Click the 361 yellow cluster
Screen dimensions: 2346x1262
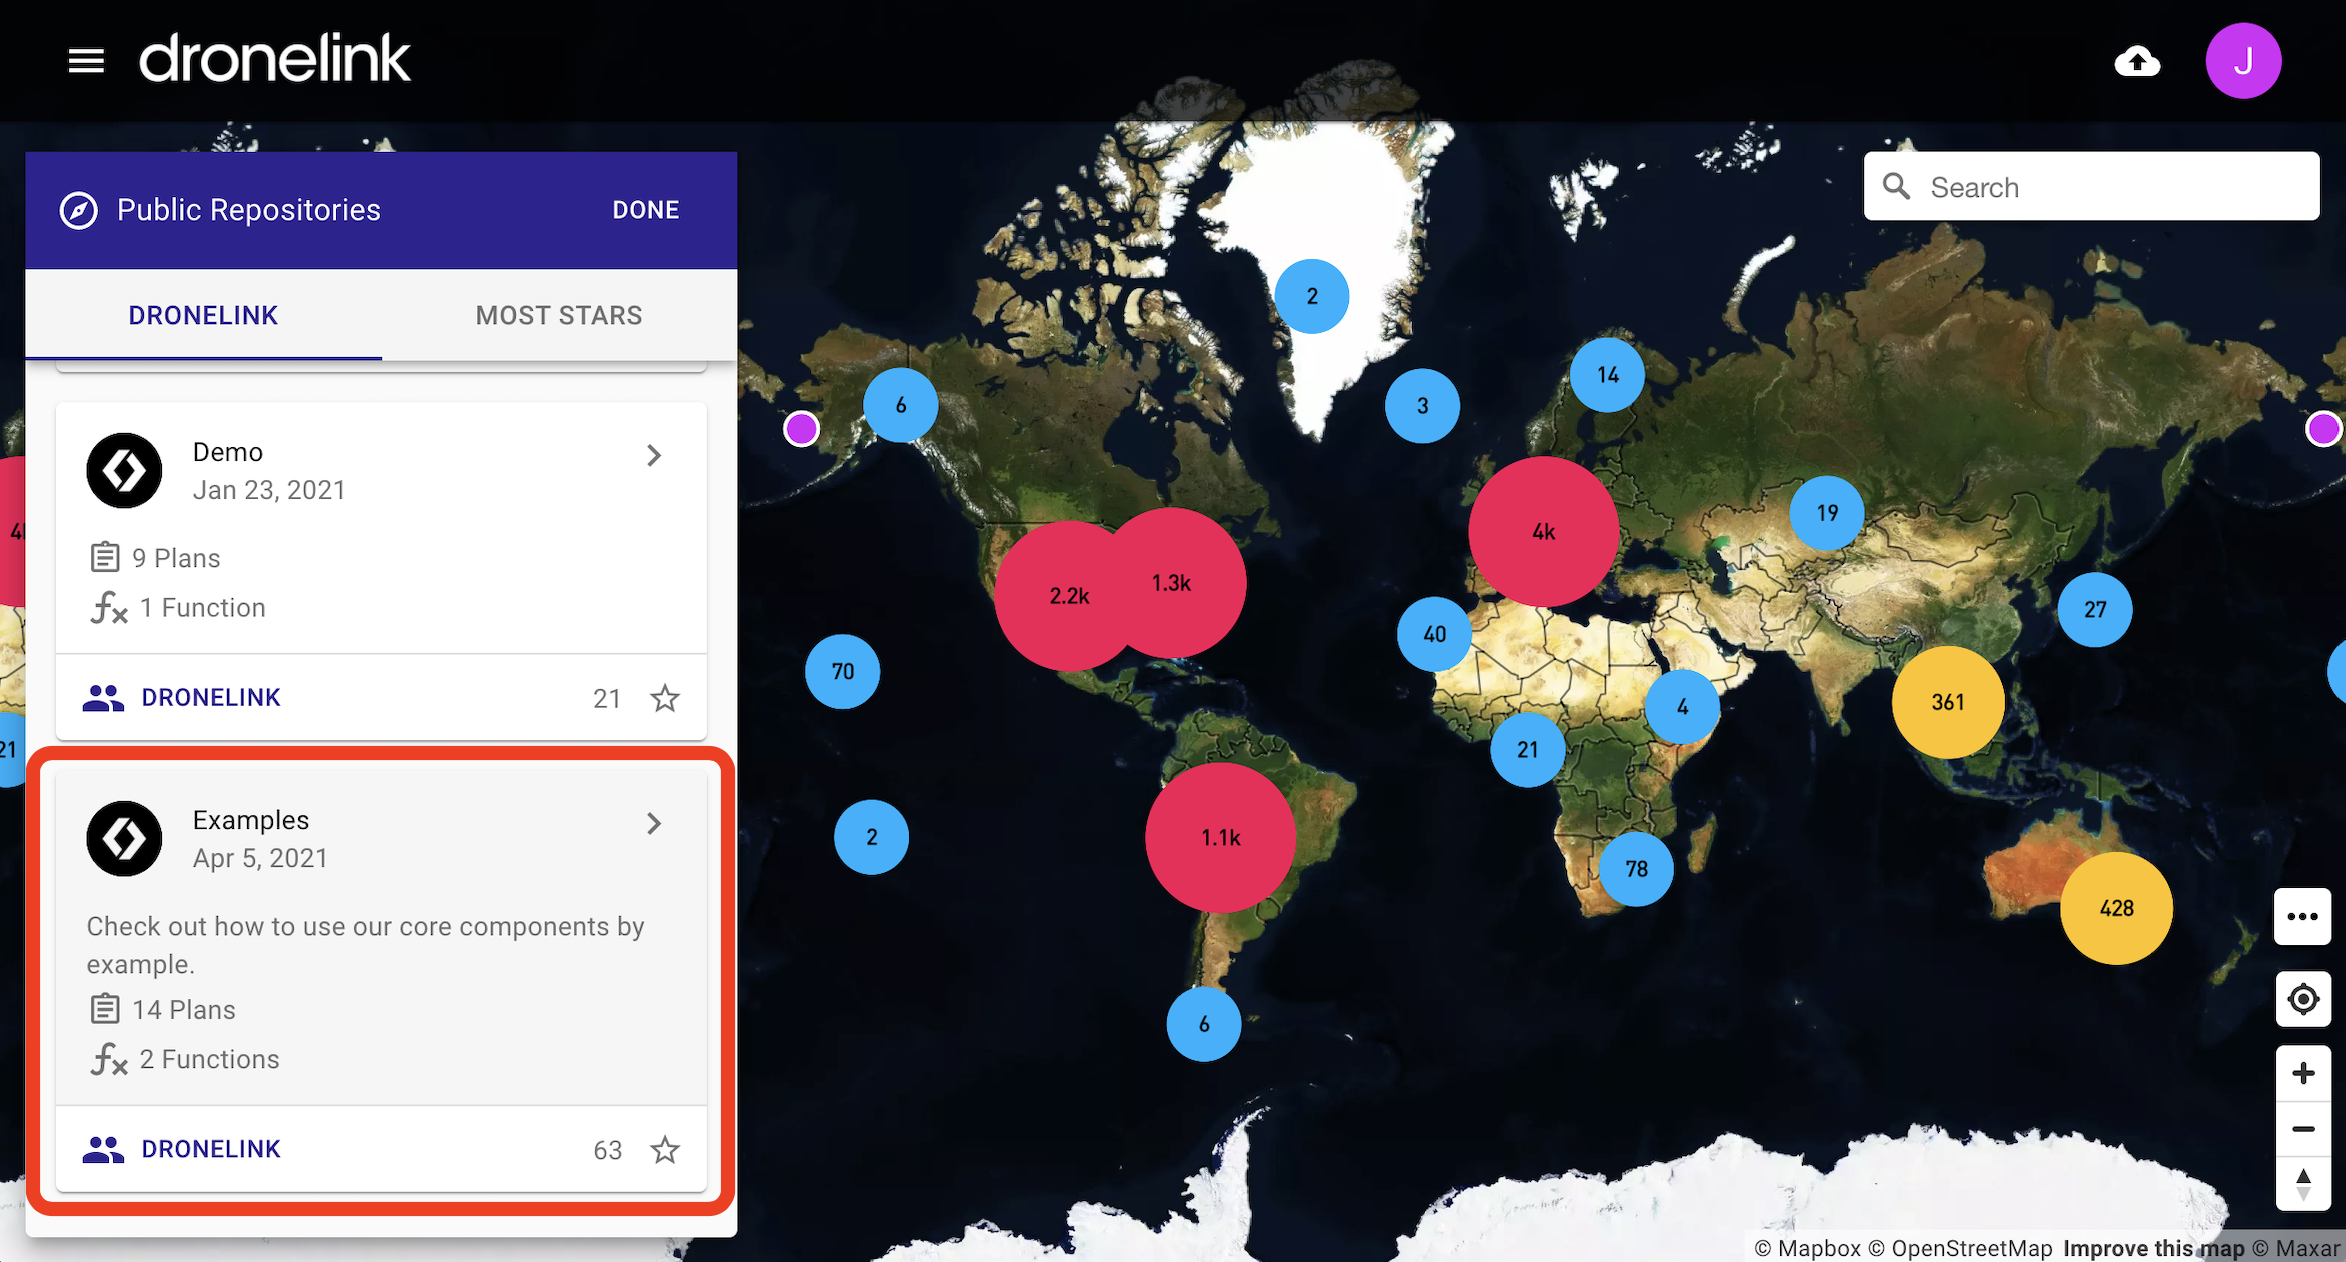[x=1948, y=702]
